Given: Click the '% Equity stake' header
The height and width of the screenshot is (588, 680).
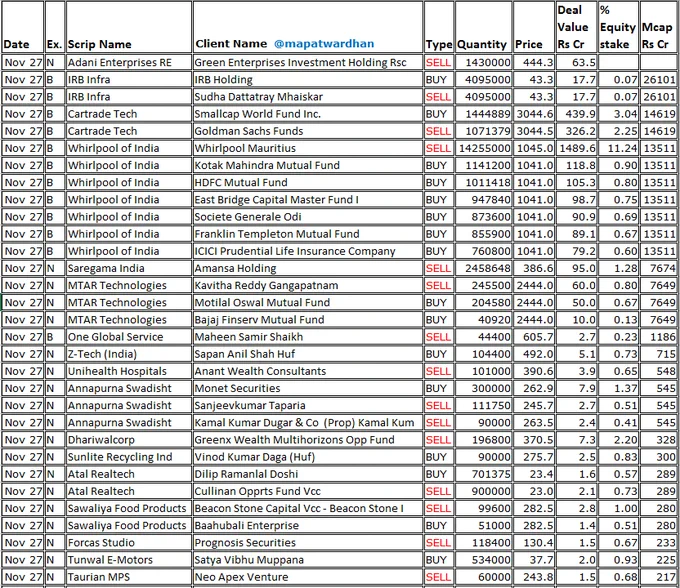Looking at the screenshot, I should click(x=618, y=27).
